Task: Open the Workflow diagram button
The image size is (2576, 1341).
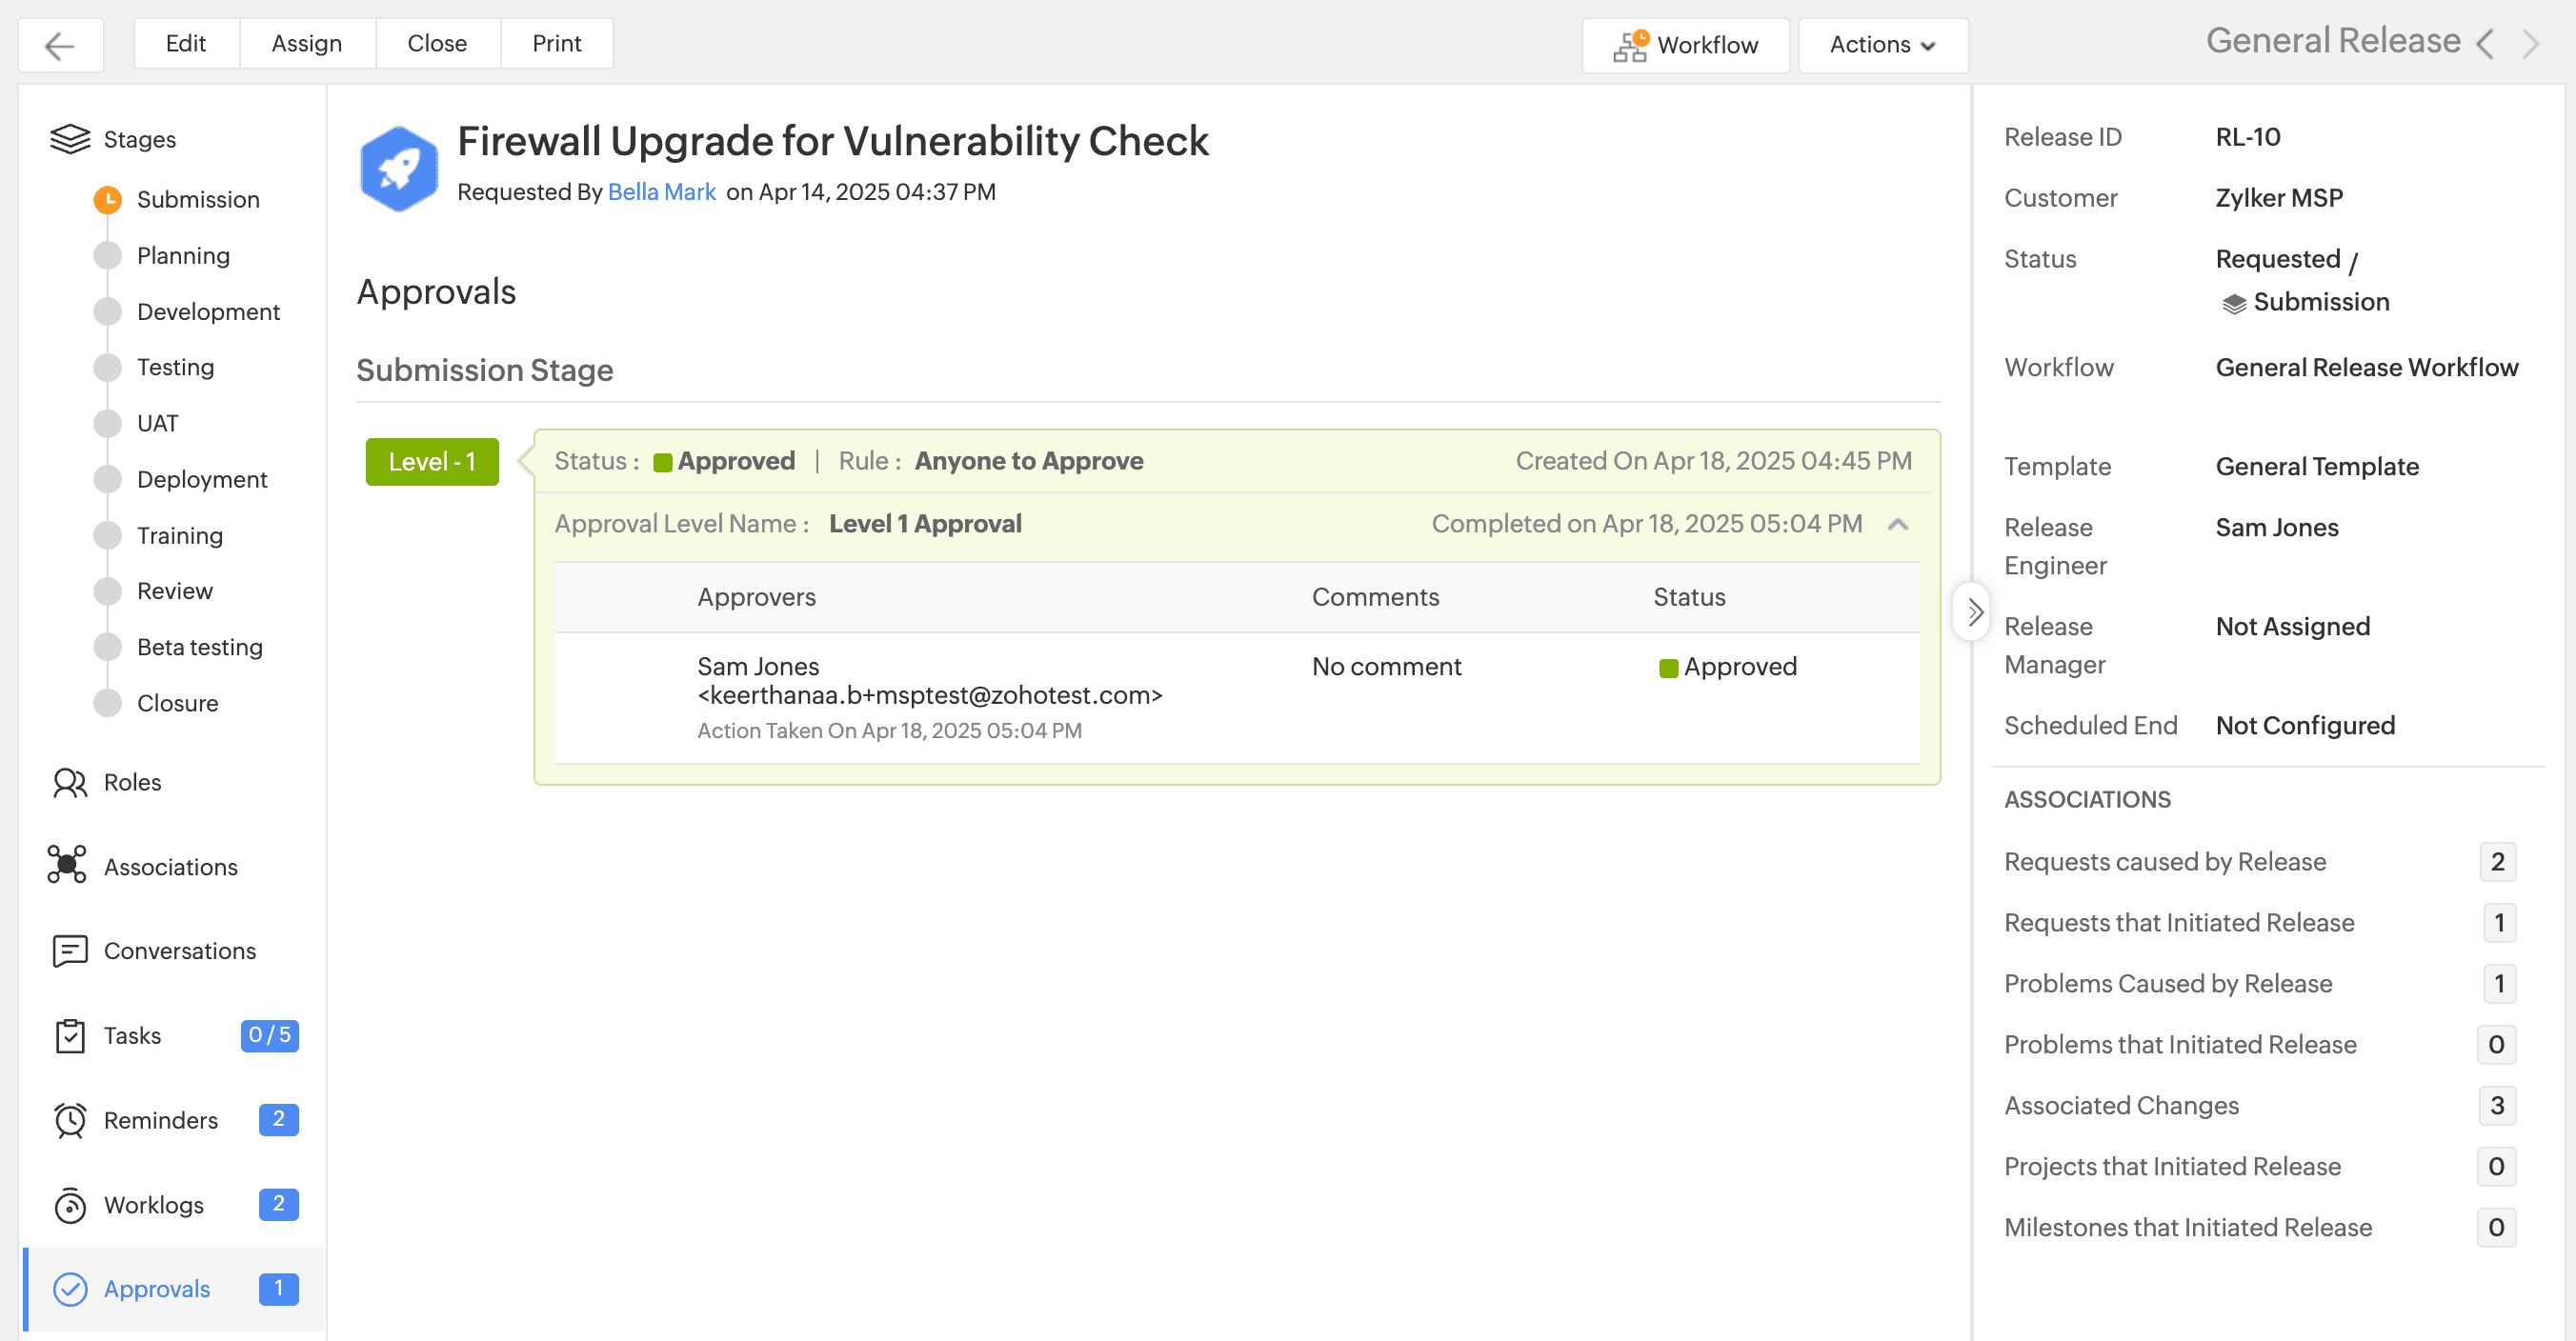Action: tap(1685, 45)
